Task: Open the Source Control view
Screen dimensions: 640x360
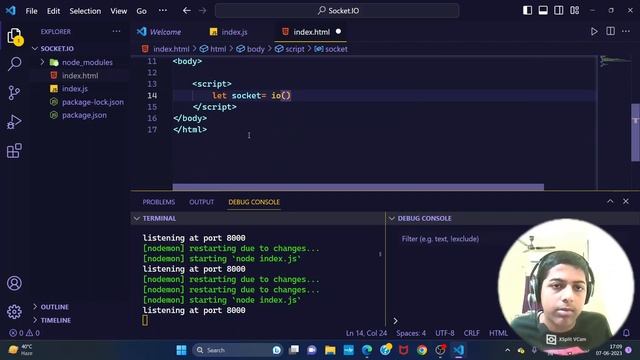Action: [14, 93]
